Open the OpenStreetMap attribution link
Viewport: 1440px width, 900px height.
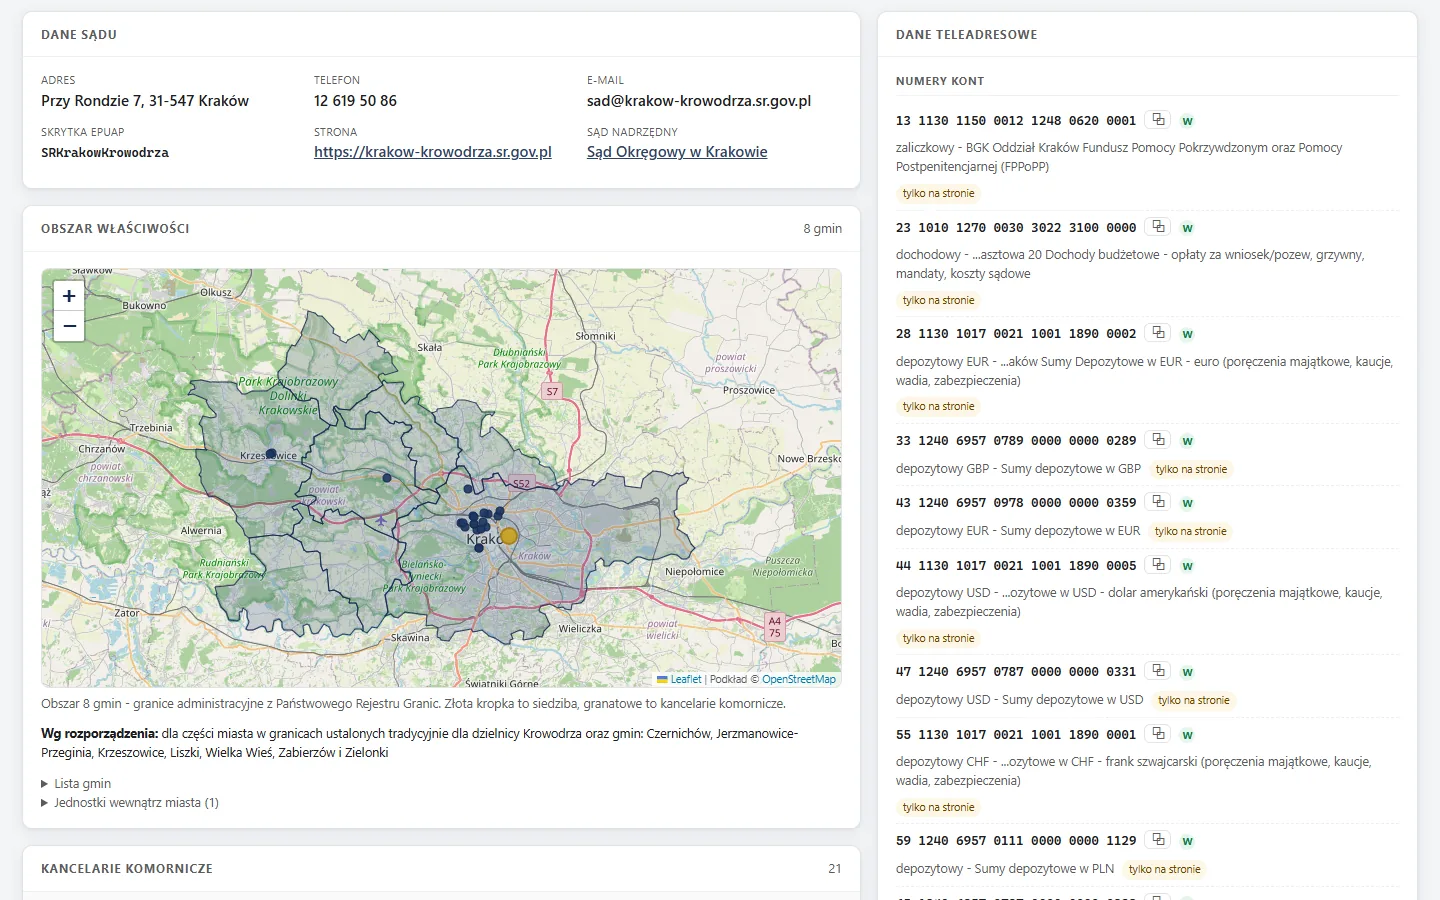(x=799, y=679)
